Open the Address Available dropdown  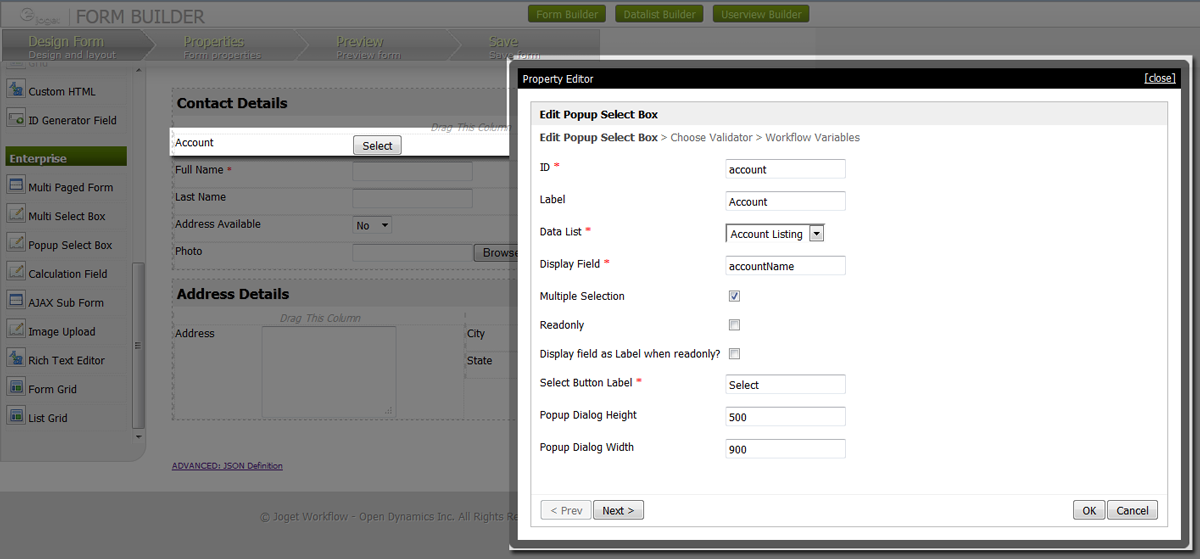pos(372,226)
